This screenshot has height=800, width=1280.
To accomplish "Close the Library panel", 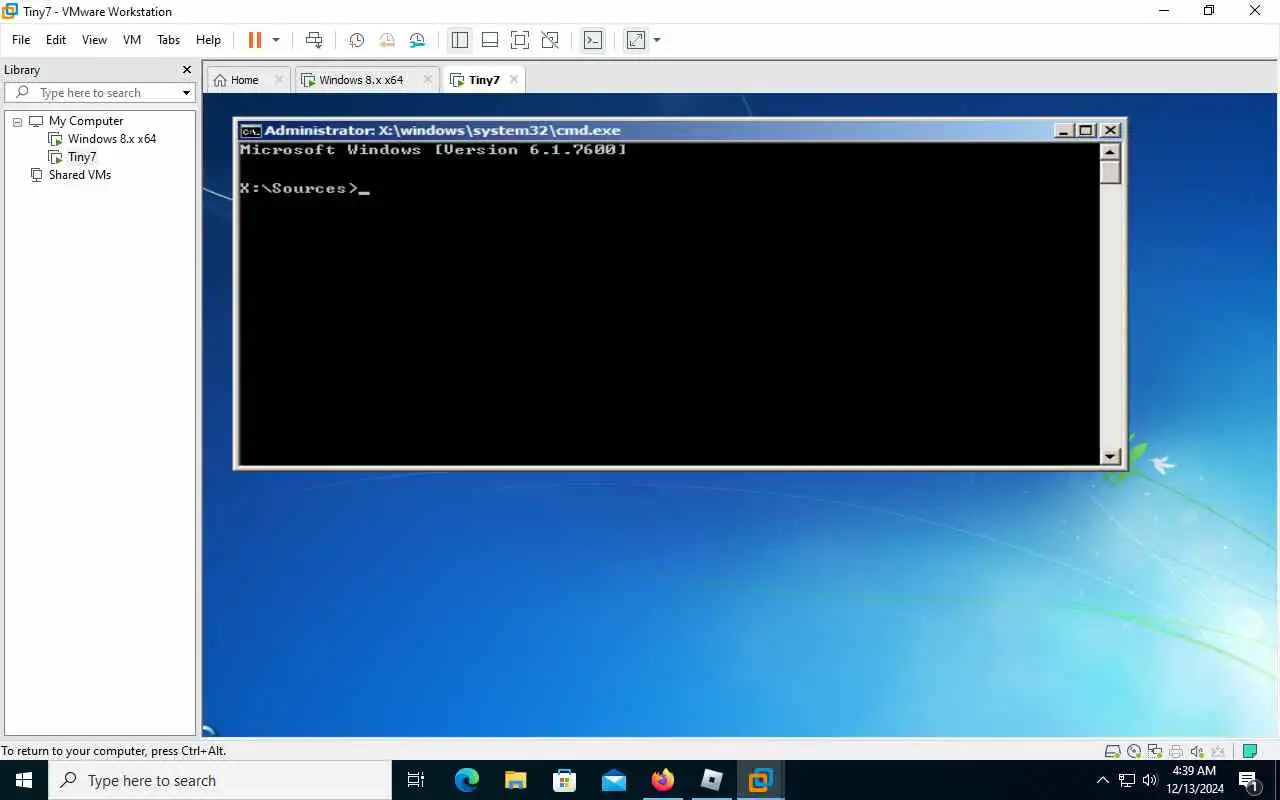I will click(x=186, y=70).
